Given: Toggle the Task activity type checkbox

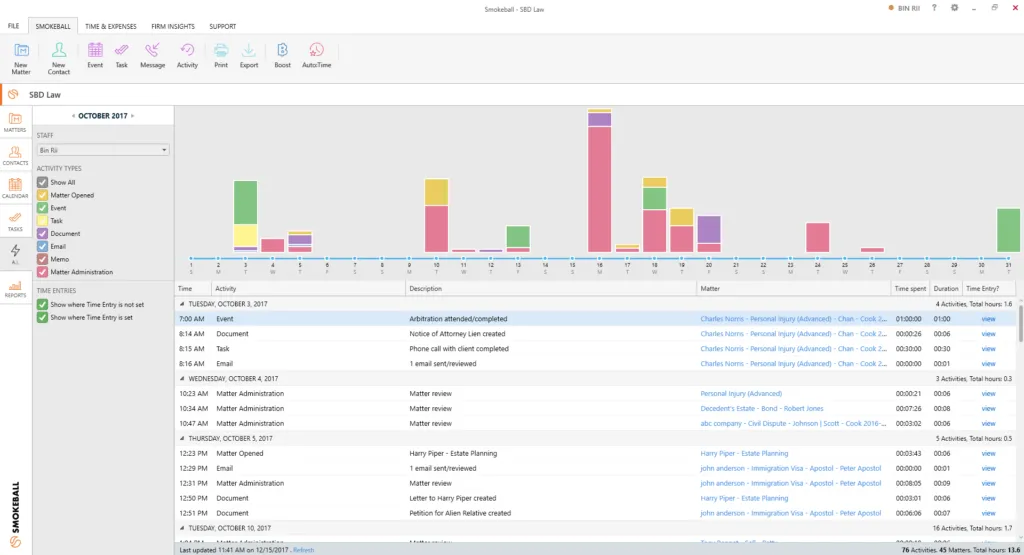Looking at the screenshot, I should (42, 221).
